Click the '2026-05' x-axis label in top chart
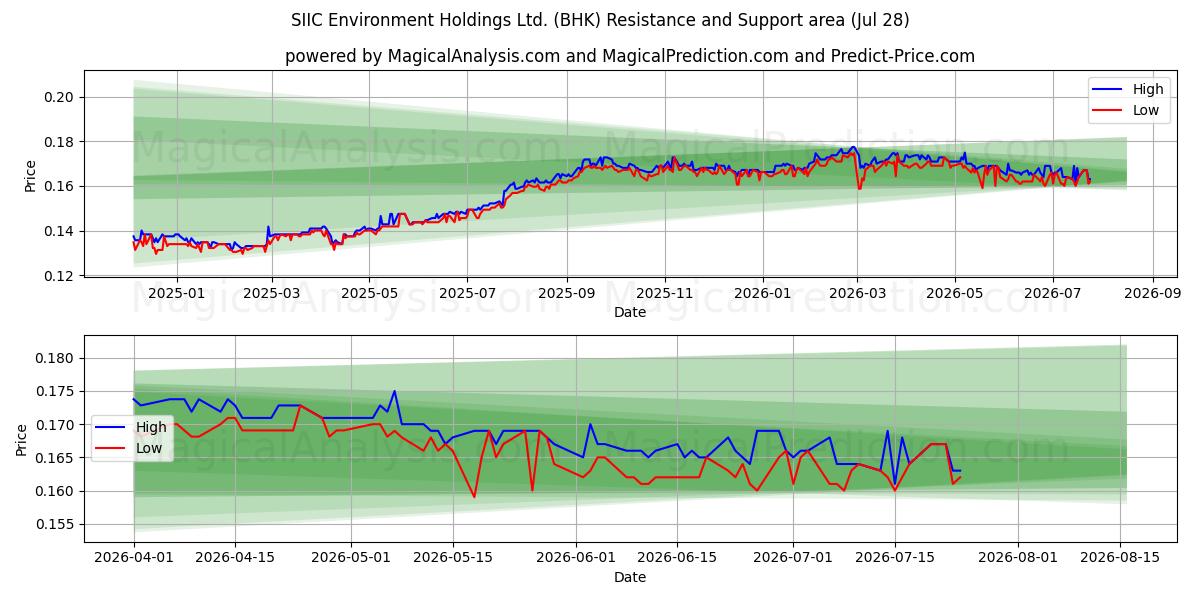The image size is (1200, 600). pos(955,294)
